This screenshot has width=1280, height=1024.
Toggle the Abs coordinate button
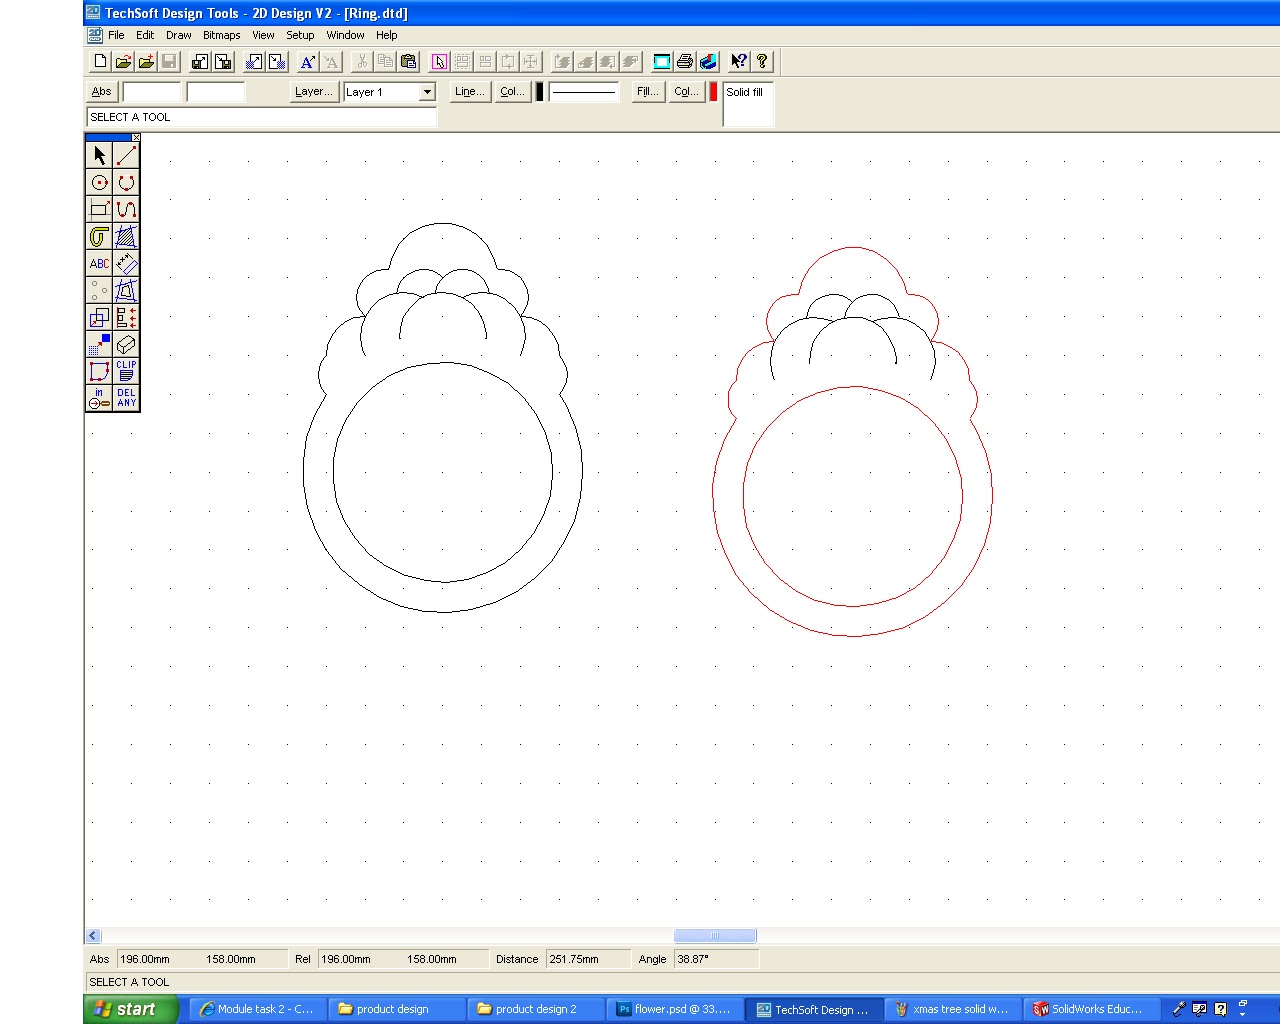[x=101, y=91]
